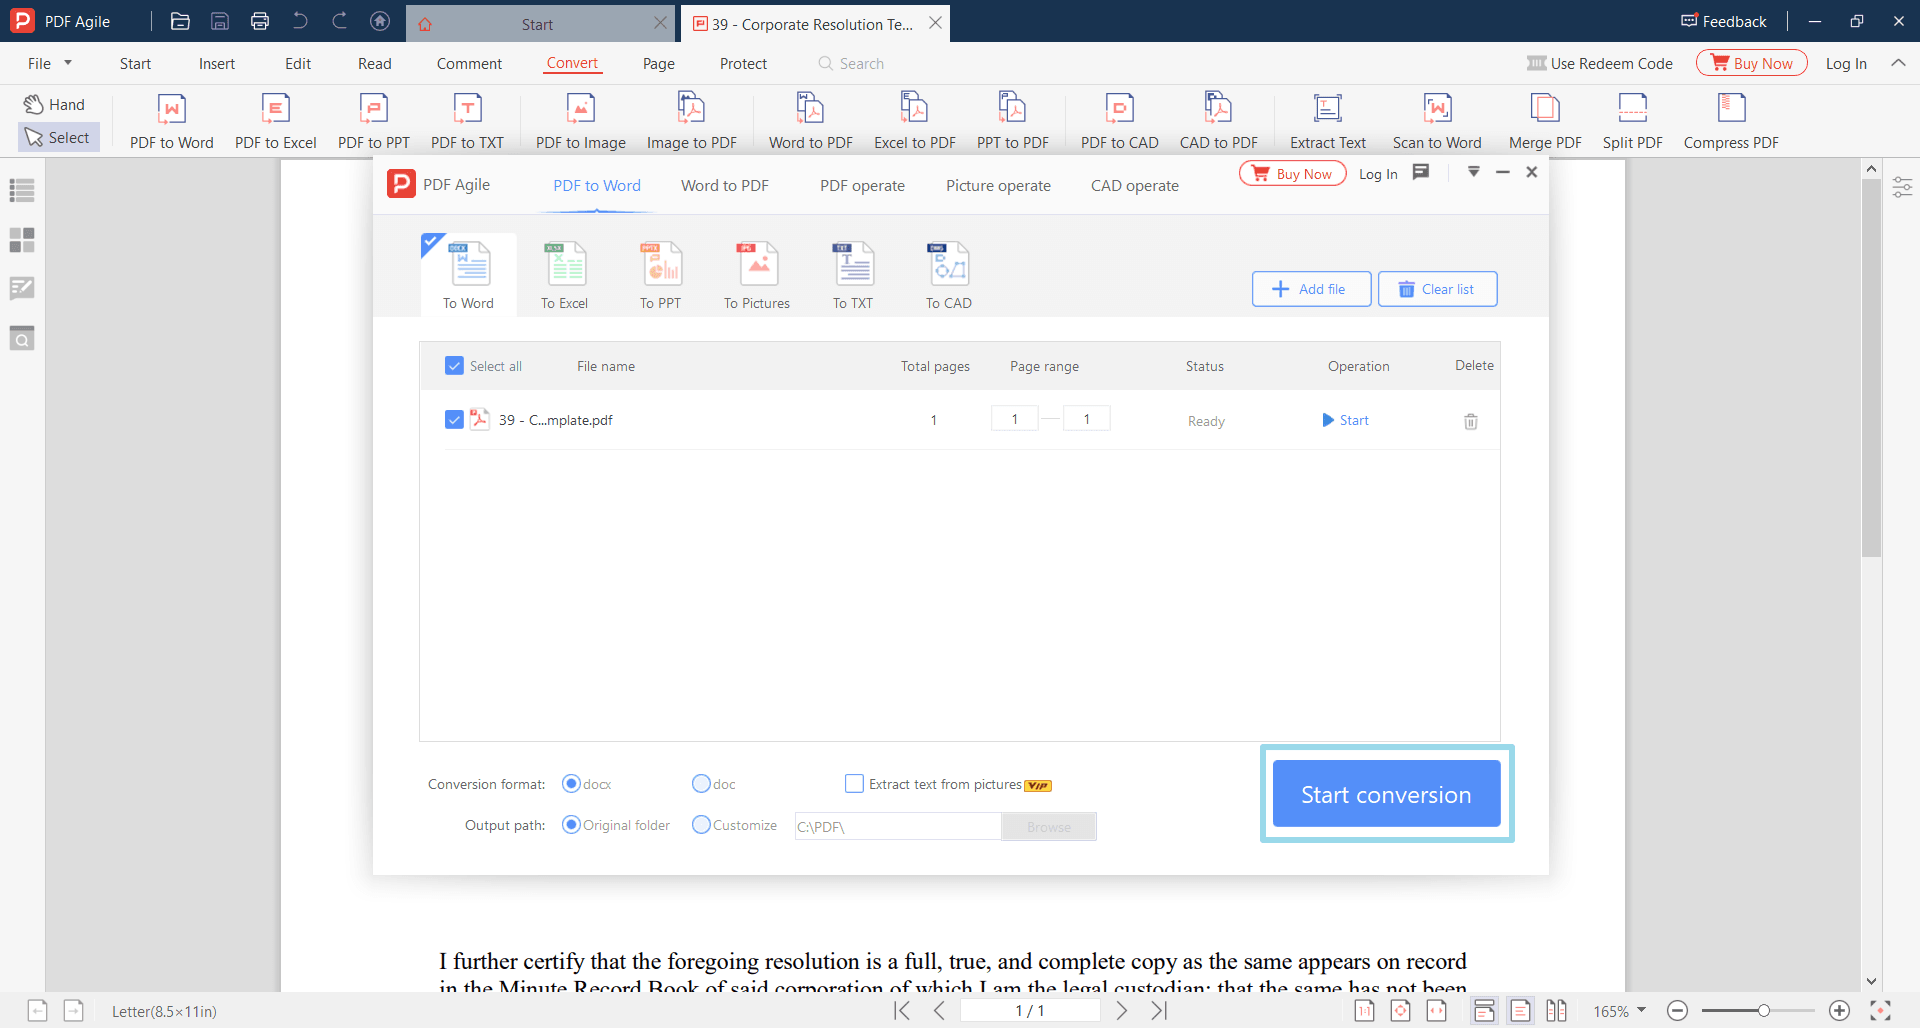Click the page range start field
The width and height of the screenshot is (1920, 1028).
click(1015, 419)
